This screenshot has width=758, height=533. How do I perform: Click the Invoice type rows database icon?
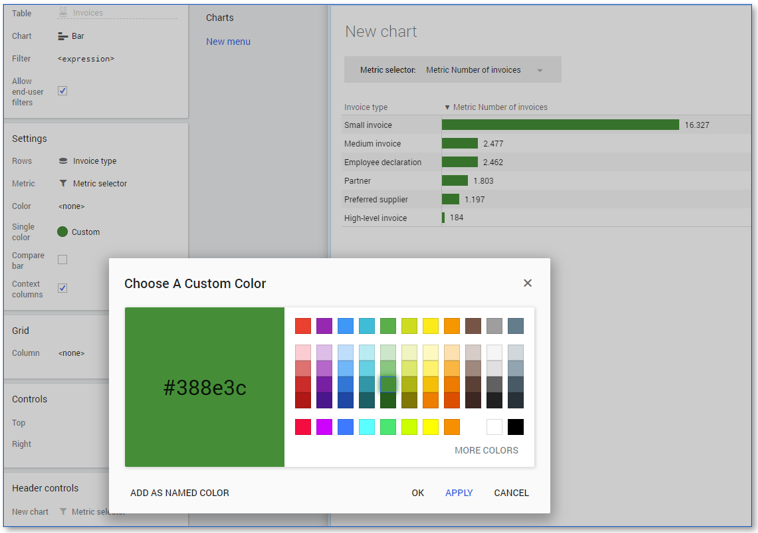(x=63, y=161)
